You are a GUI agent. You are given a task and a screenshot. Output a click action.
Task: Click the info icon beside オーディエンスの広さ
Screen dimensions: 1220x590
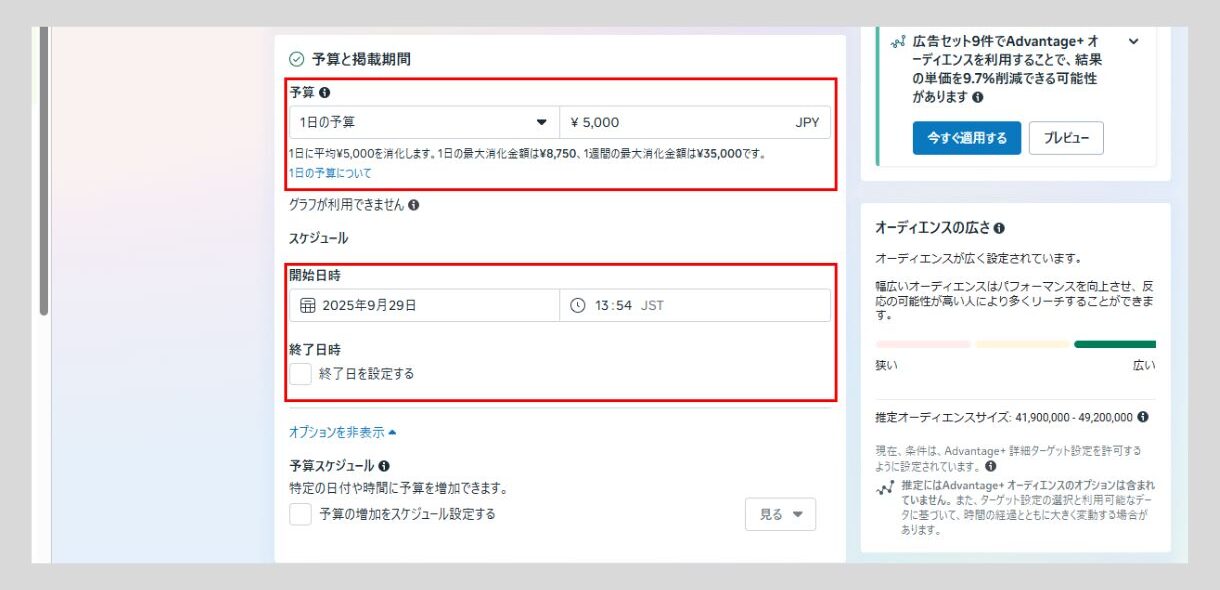[999, 228]
